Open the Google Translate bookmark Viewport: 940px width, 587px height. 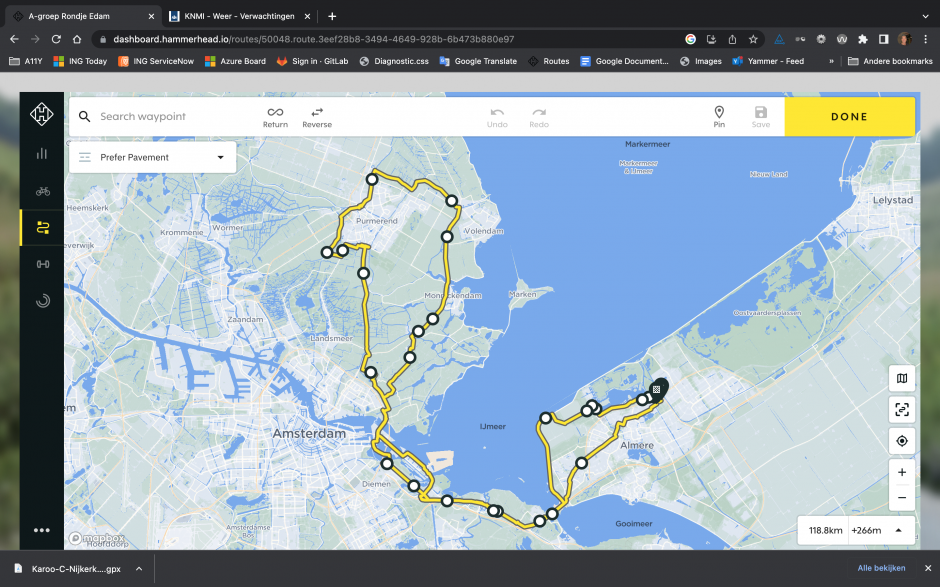[x=478, y=61]
